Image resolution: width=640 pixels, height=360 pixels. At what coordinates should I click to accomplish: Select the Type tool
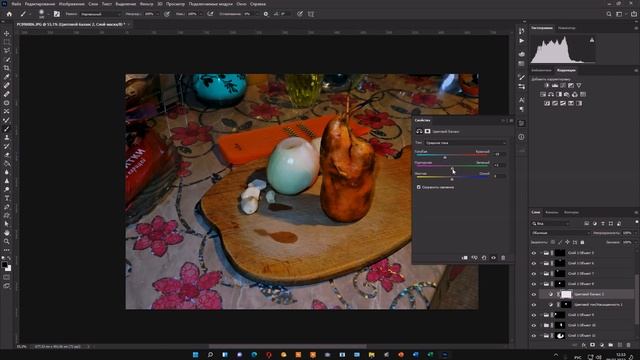point(7,198)
